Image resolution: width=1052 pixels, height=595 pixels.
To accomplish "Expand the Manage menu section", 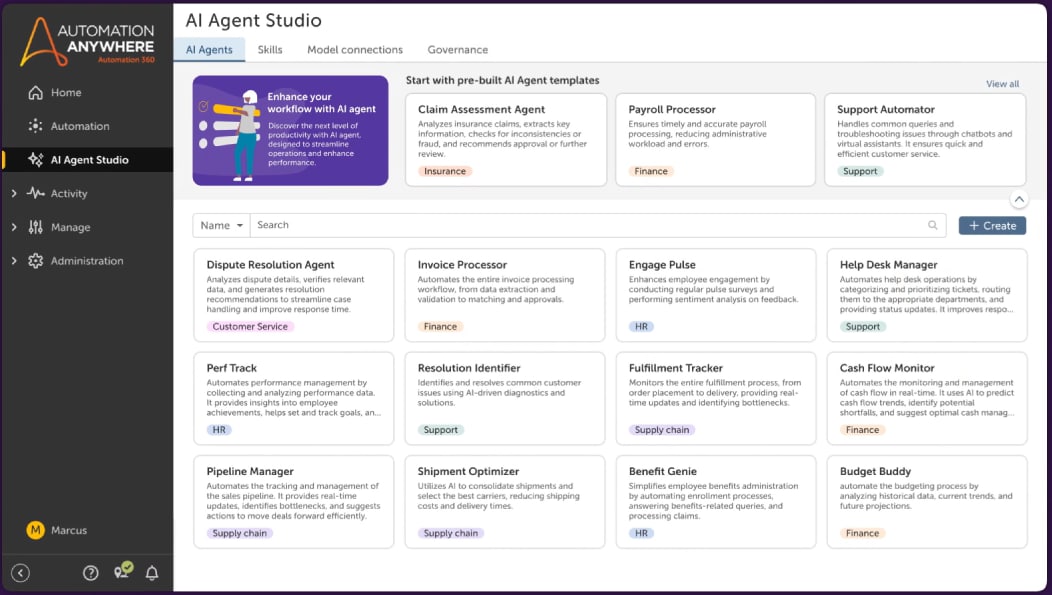I will (14, 228).
